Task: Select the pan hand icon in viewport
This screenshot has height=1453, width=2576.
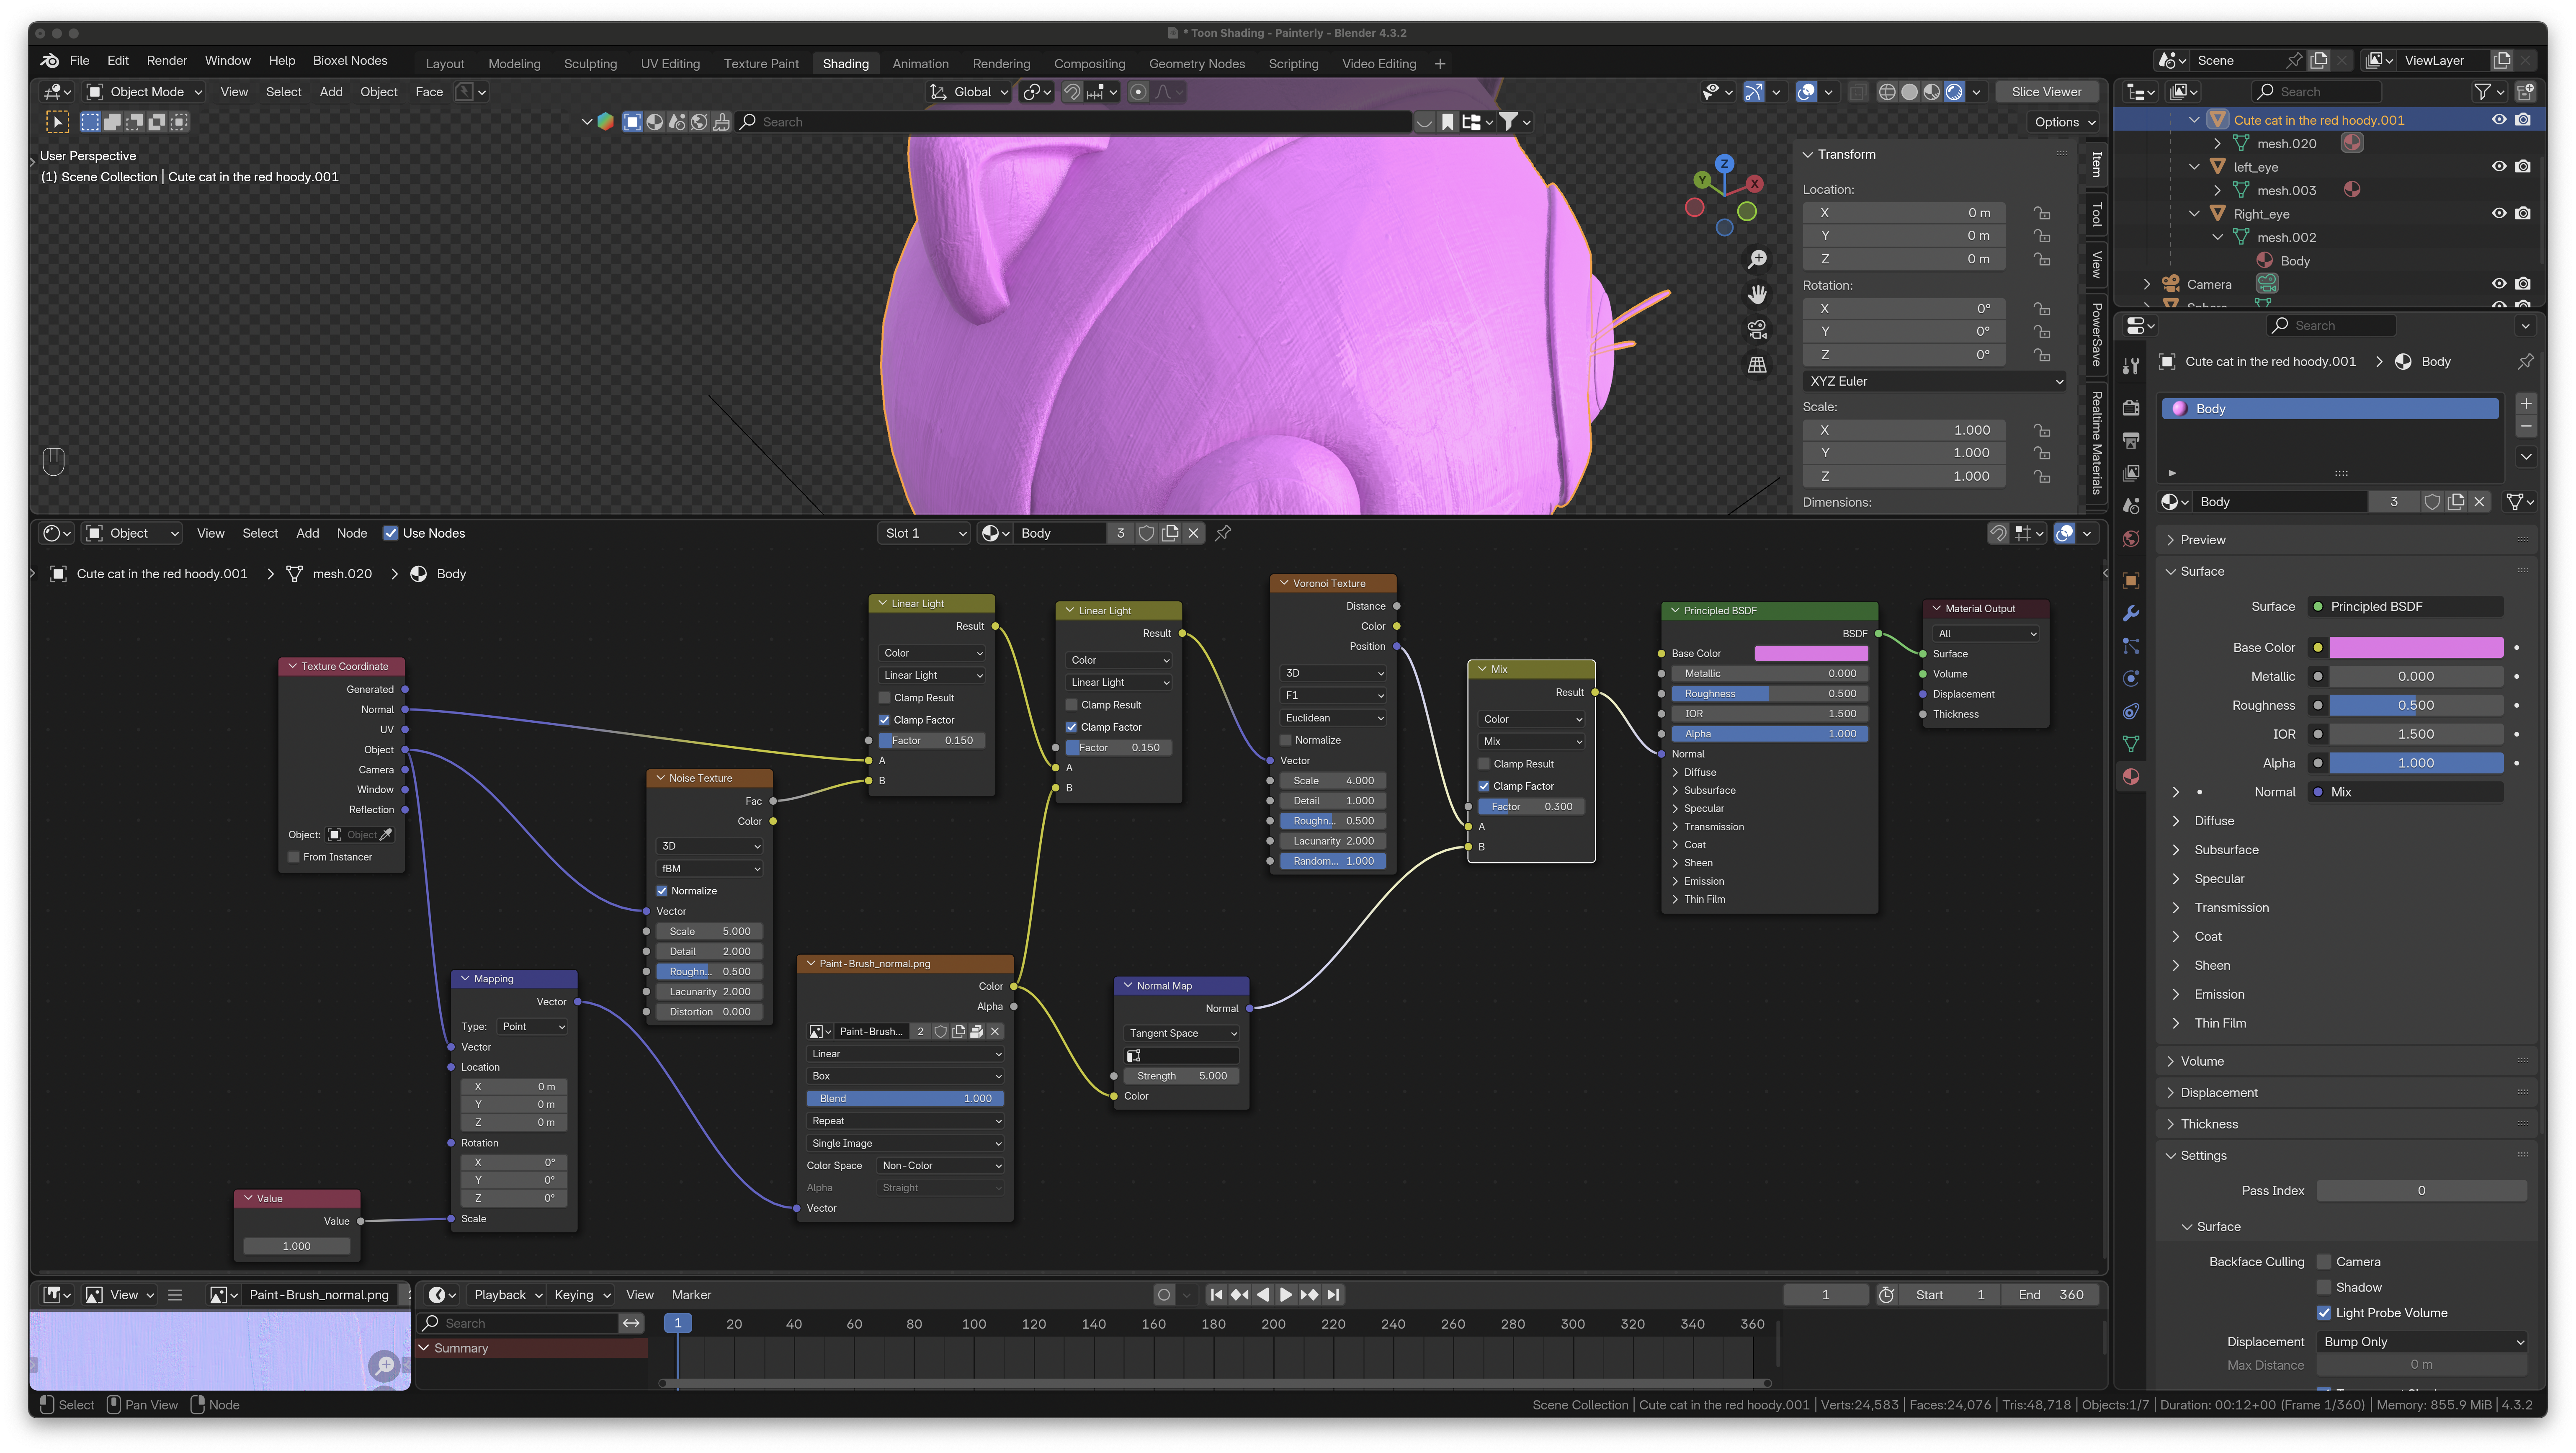Action: 1757,294
